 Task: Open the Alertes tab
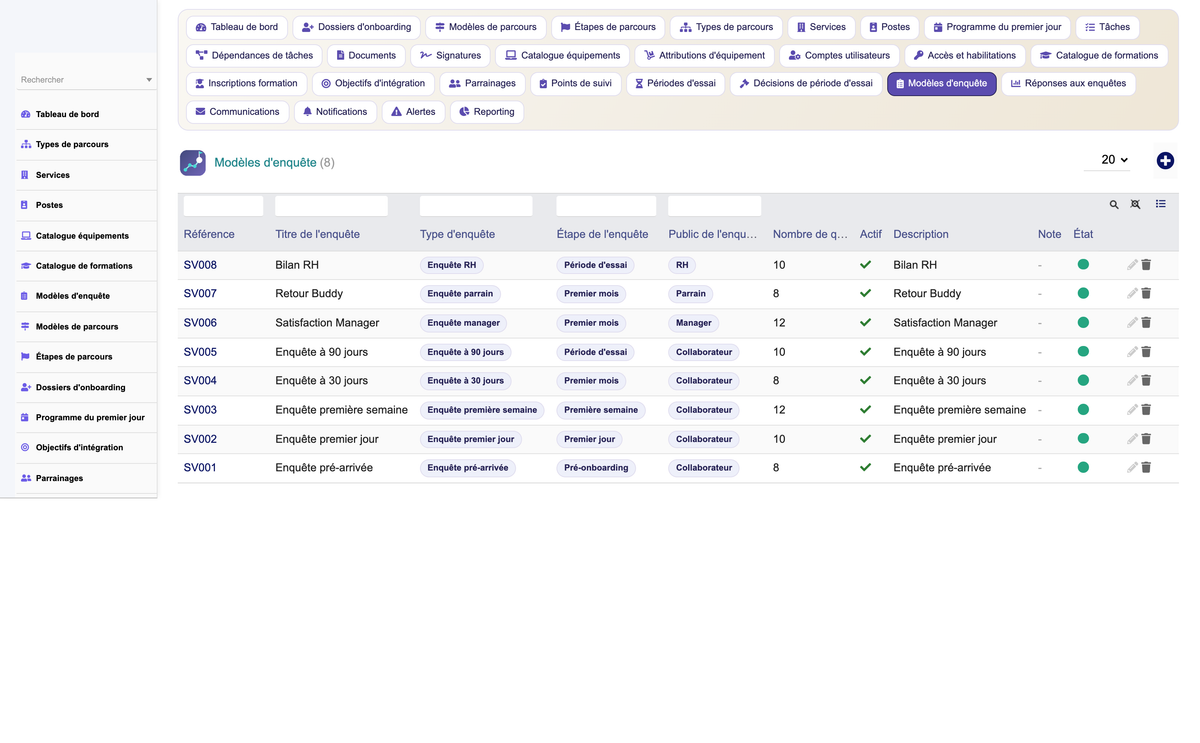(x=413, y=112)
